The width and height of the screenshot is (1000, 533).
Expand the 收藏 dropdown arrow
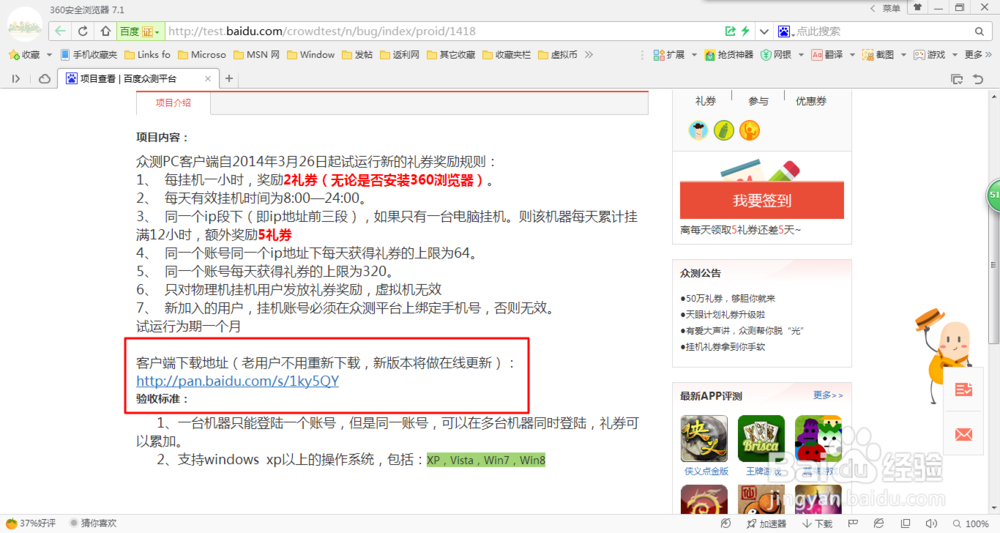pyautogui.click(x=49, y=55)
